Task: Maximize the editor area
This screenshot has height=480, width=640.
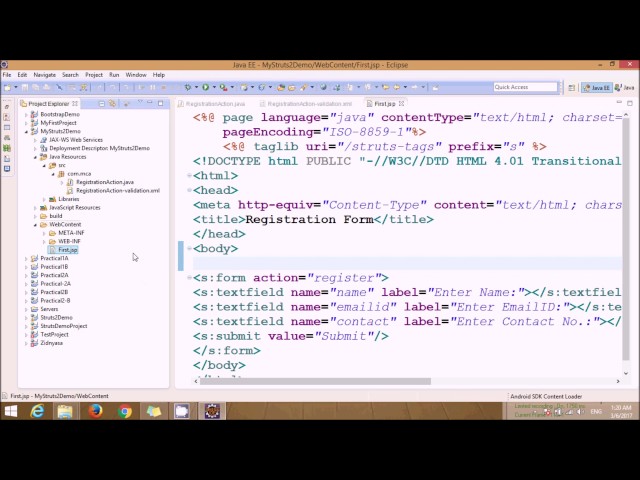Action: tap(630, 103)
